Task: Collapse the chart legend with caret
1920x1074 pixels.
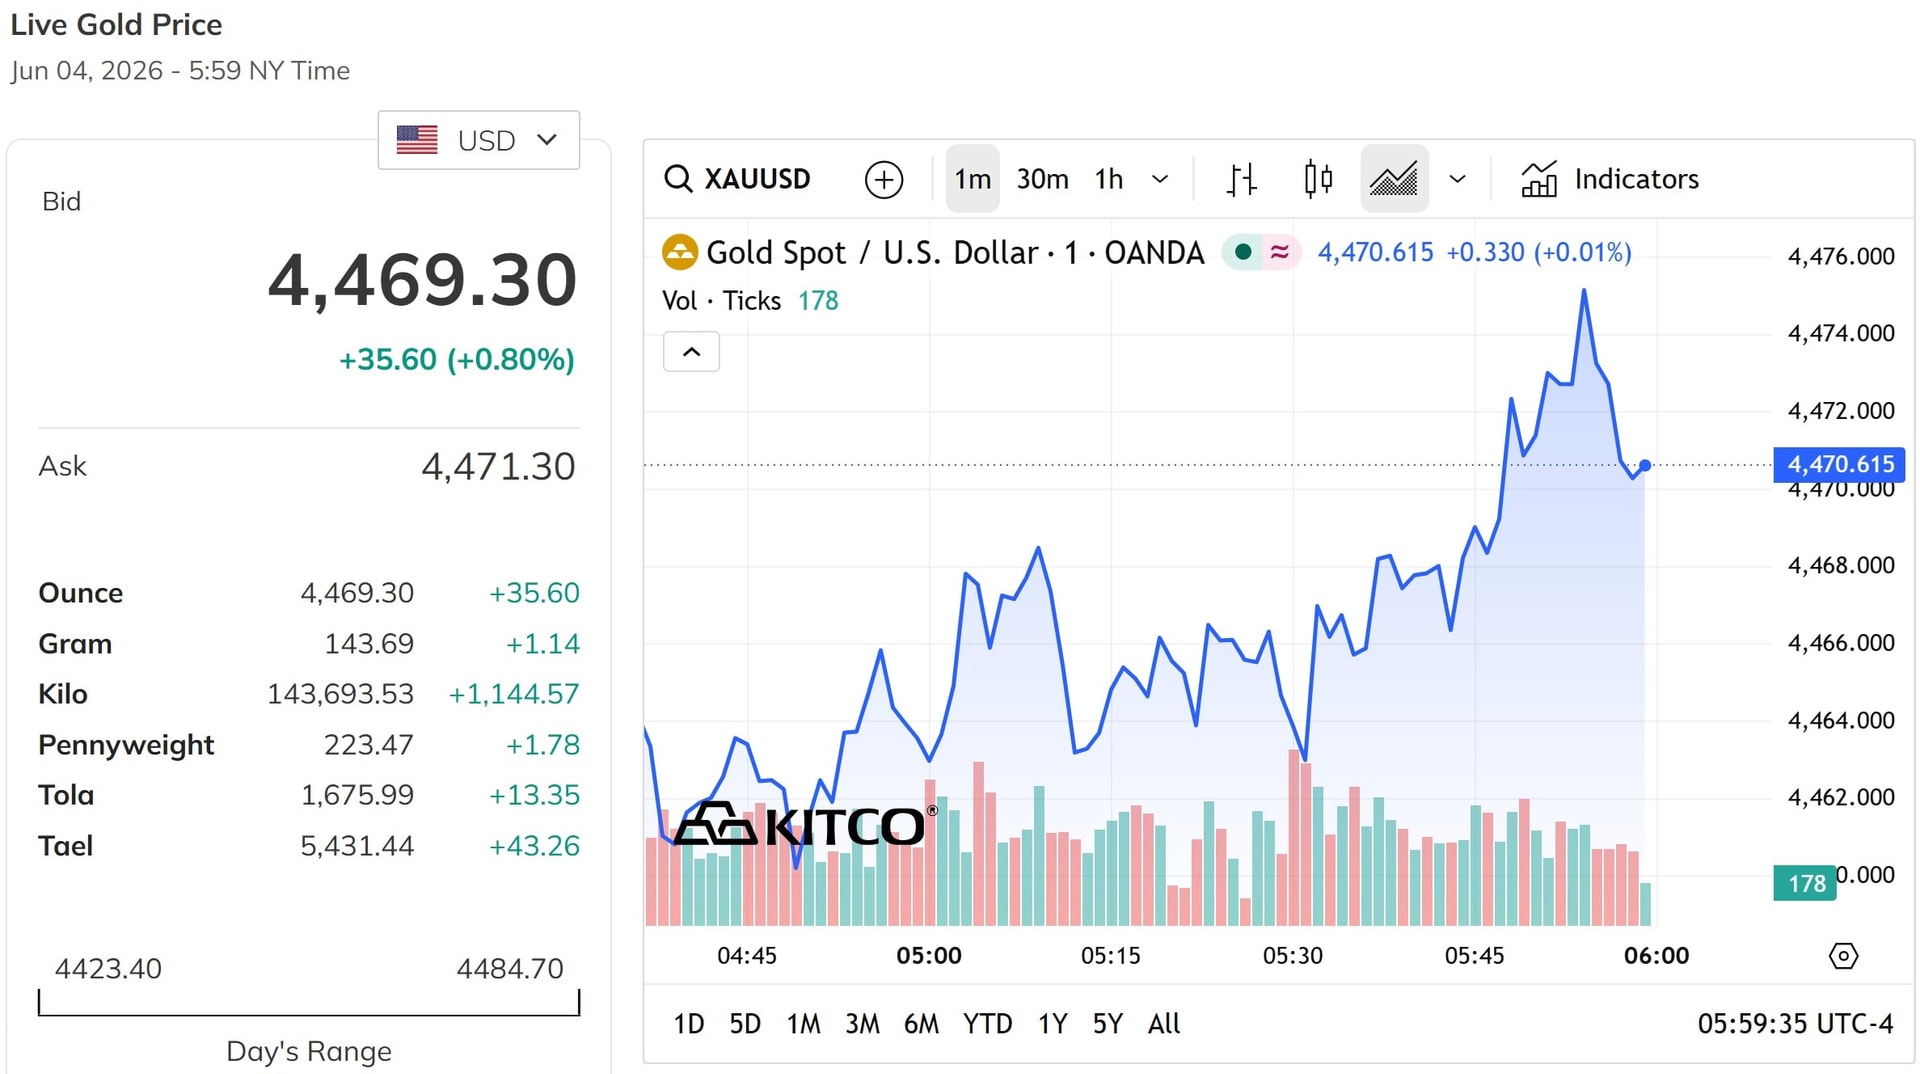Action: pyautogui.click(x=691, y=352)
